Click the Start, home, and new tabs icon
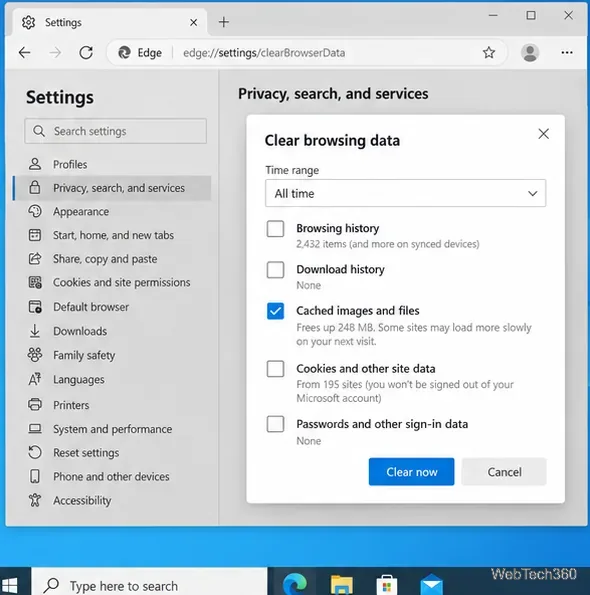The height and width of the screenshot is (595, 590). 35,235
